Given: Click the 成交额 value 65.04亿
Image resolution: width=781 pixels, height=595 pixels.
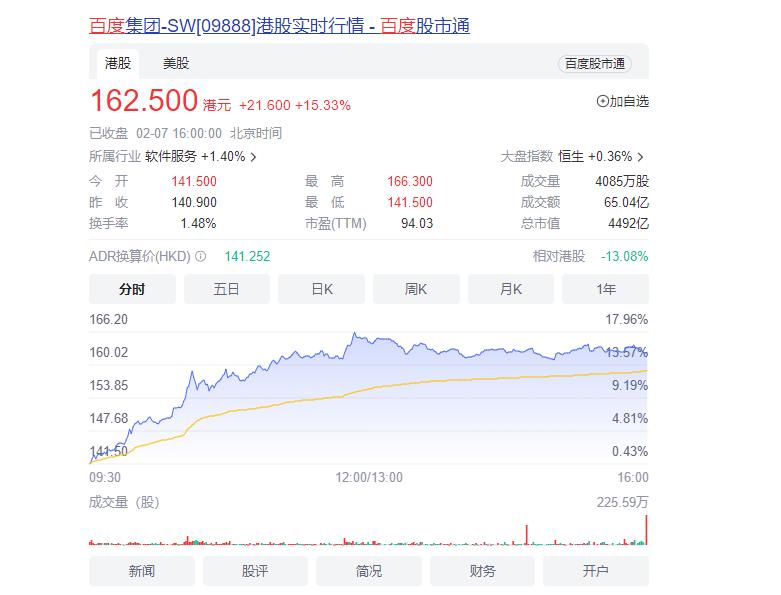Looking at the screenshot, I should [x=626, y=202].
